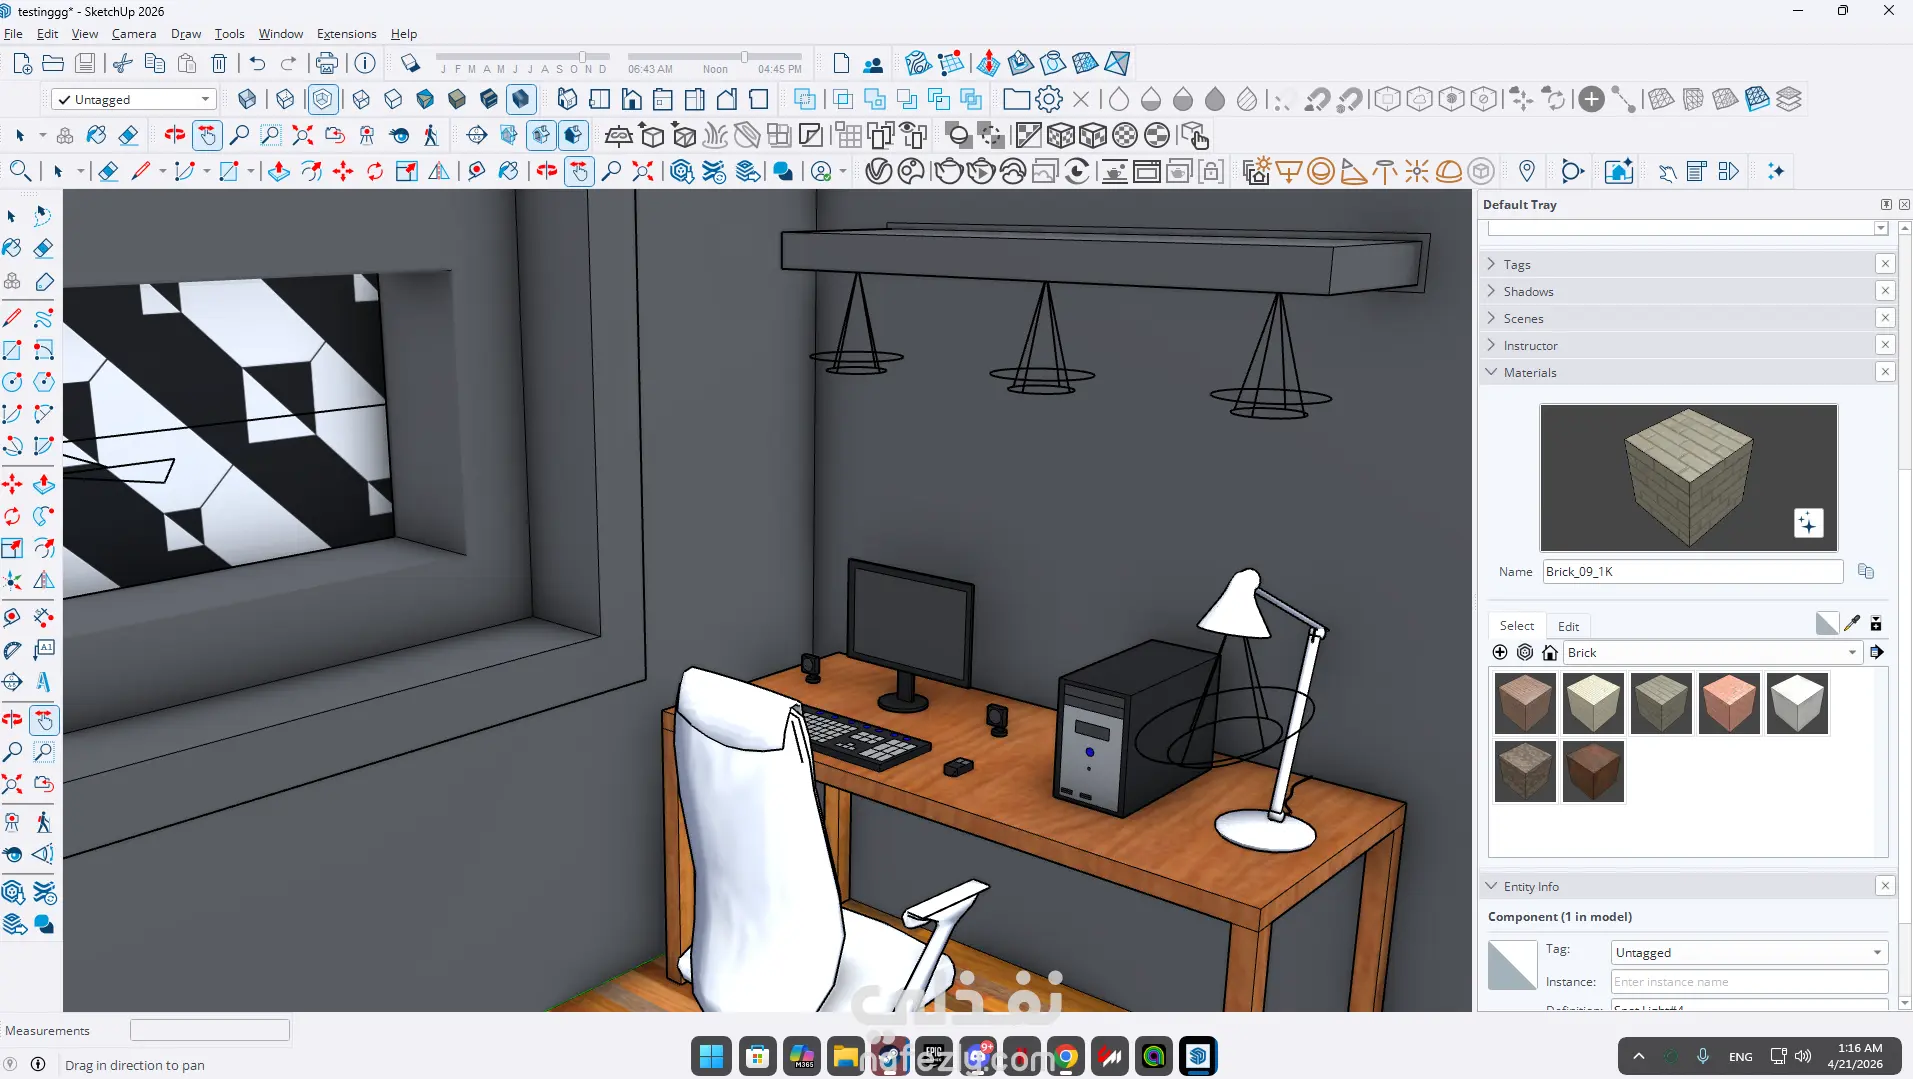Expand the Instructor panel
The image size is (1913, 1079).
coord(1491,345)
